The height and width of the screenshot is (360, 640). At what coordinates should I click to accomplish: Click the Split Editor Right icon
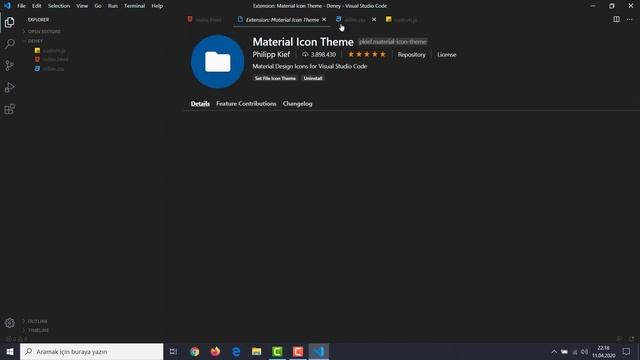point(616,19)
